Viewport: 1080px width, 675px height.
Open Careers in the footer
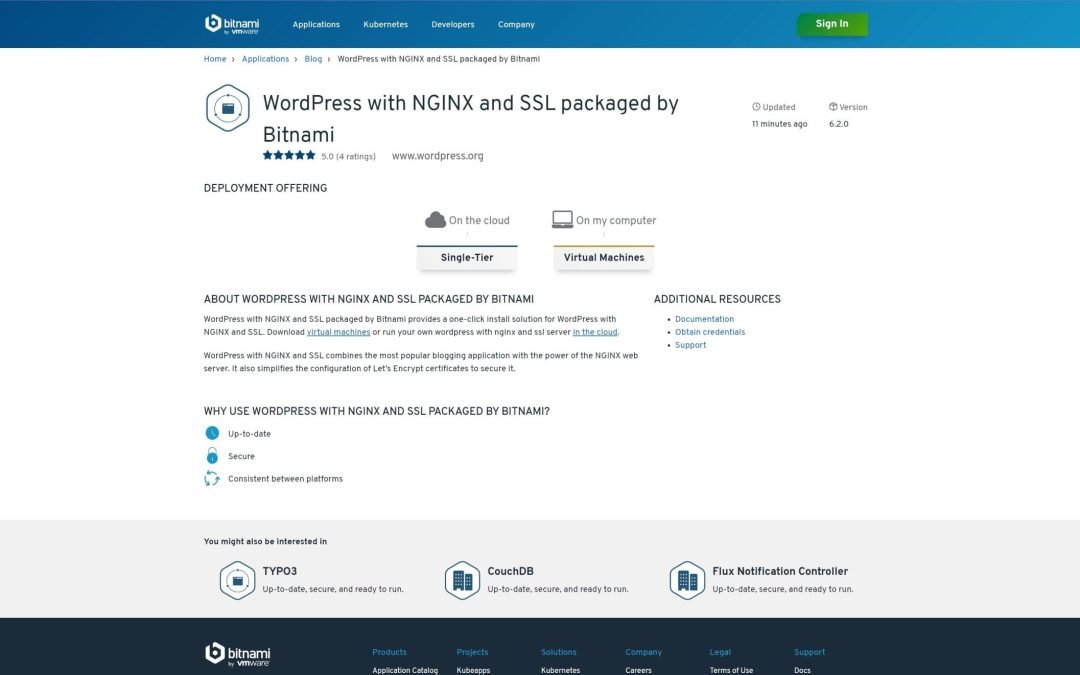(638, 670)
